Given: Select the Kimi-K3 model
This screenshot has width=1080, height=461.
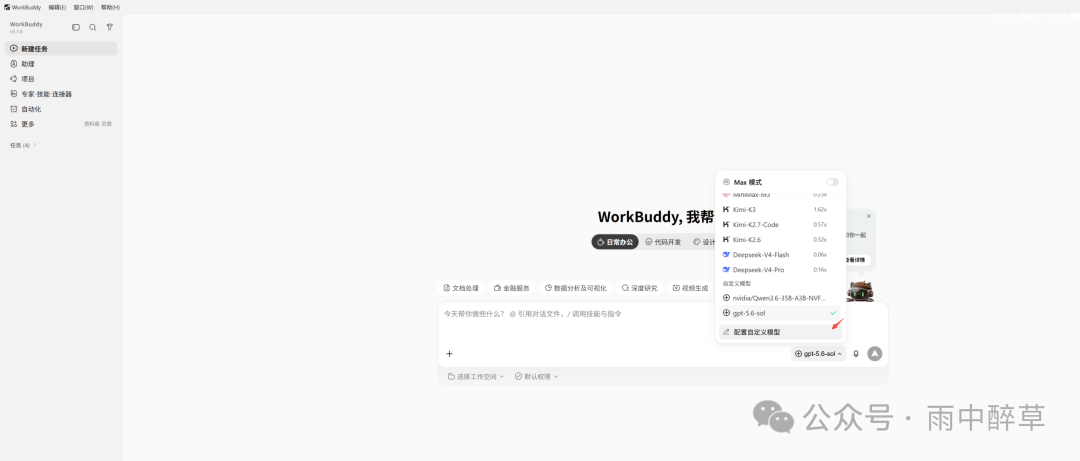Looking at the screenshot, I should pyautogui.click(x=780, y=209).
